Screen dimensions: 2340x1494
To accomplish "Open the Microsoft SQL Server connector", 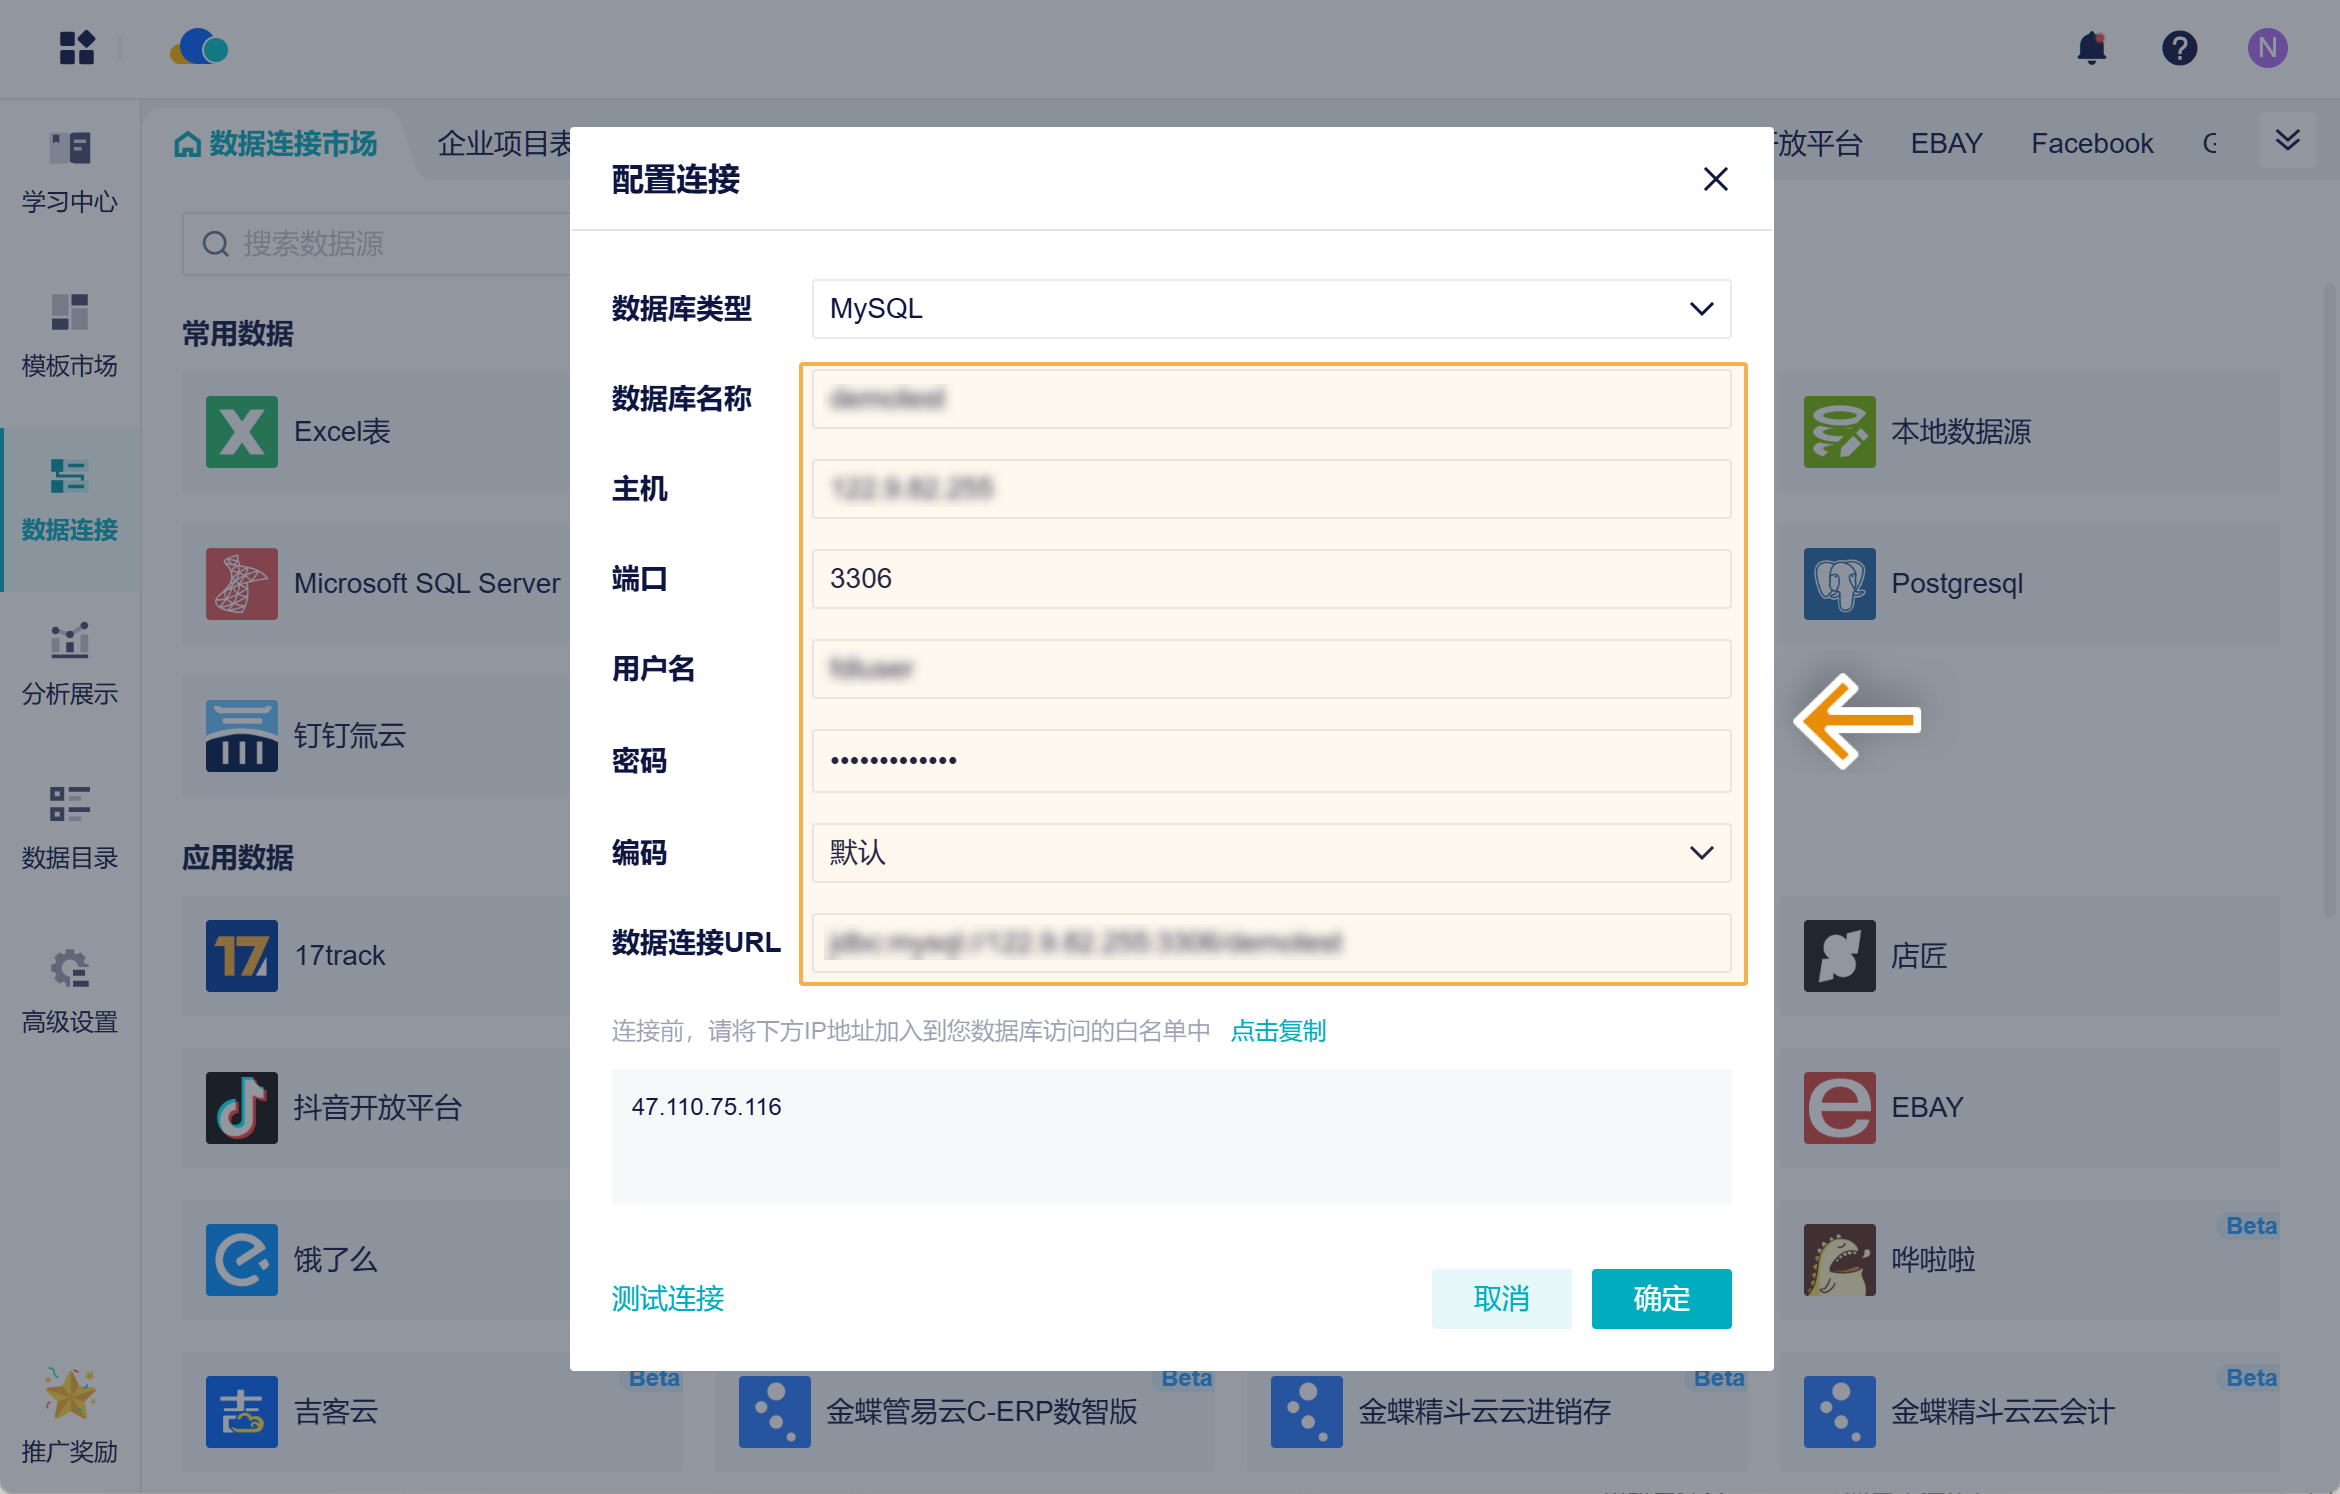I will click(241, 584).
